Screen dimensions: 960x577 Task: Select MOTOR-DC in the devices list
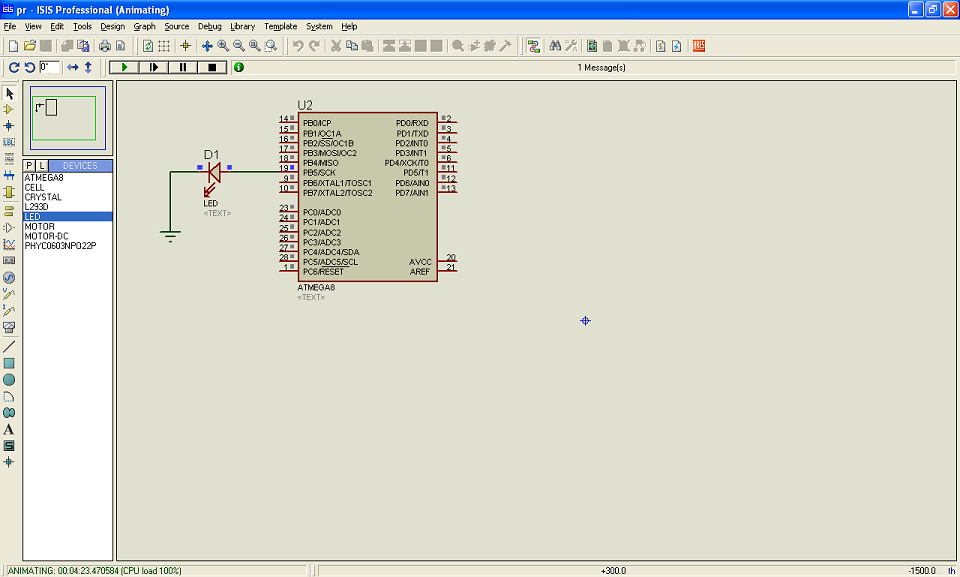tap(67, 236)
